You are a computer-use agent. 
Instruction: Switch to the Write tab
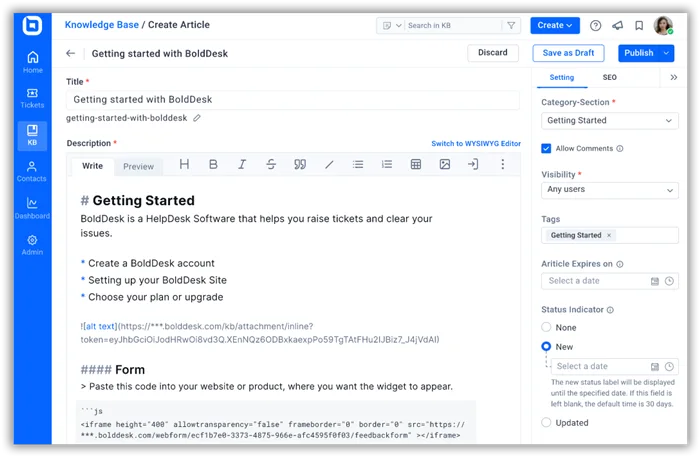coord(92,166)
